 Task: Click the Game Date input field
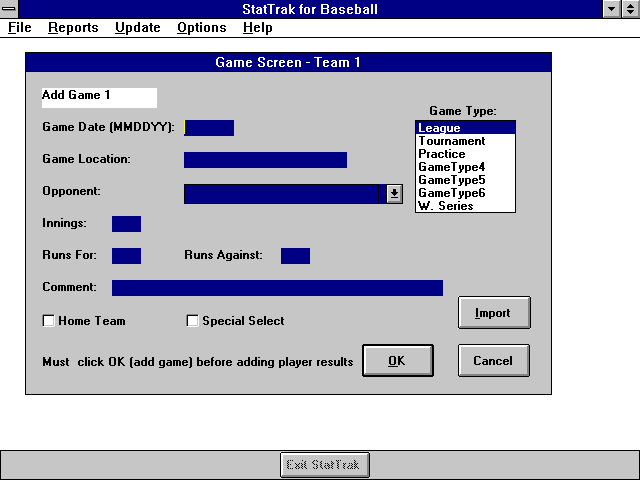coord(209,128)
